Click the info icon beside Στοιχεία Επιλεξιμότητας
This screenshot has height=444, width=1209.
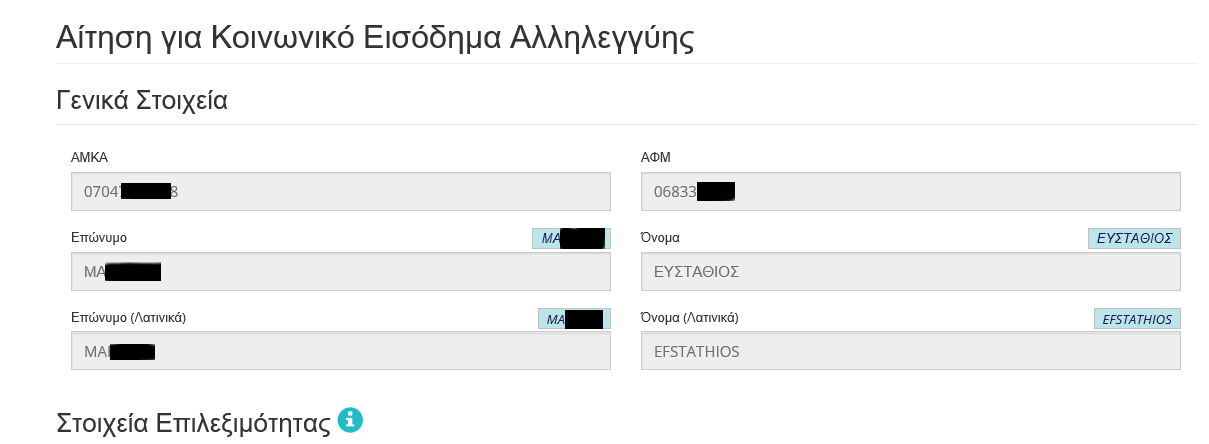pyautogui.click(x=350, y=420)
